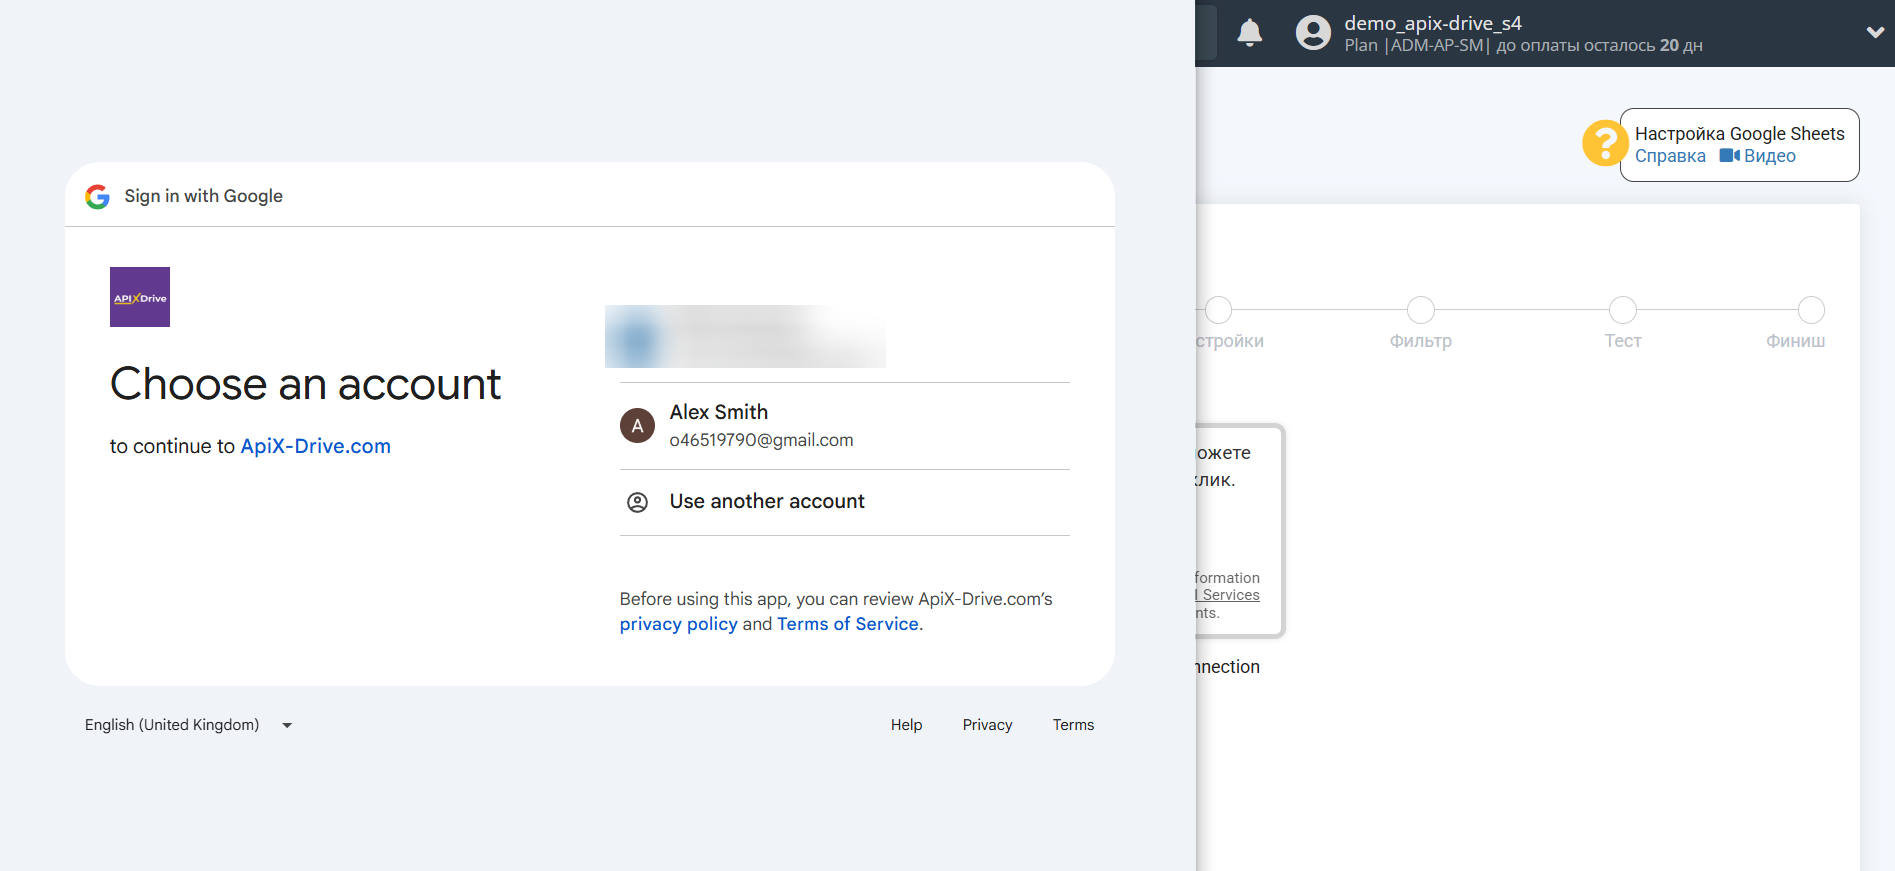Click the Фильтр step circle

tap(1420, 310)
